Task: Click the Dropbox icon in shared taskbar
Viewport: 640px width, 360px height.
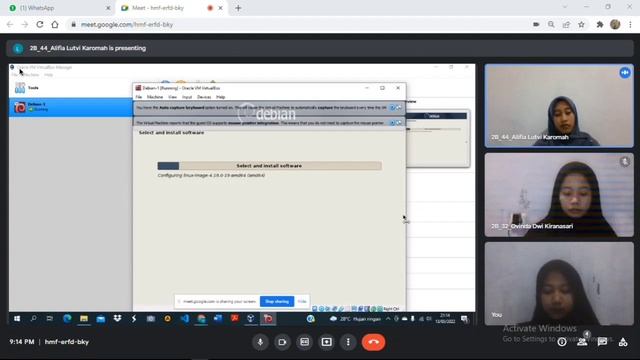Action: (118, 319)
